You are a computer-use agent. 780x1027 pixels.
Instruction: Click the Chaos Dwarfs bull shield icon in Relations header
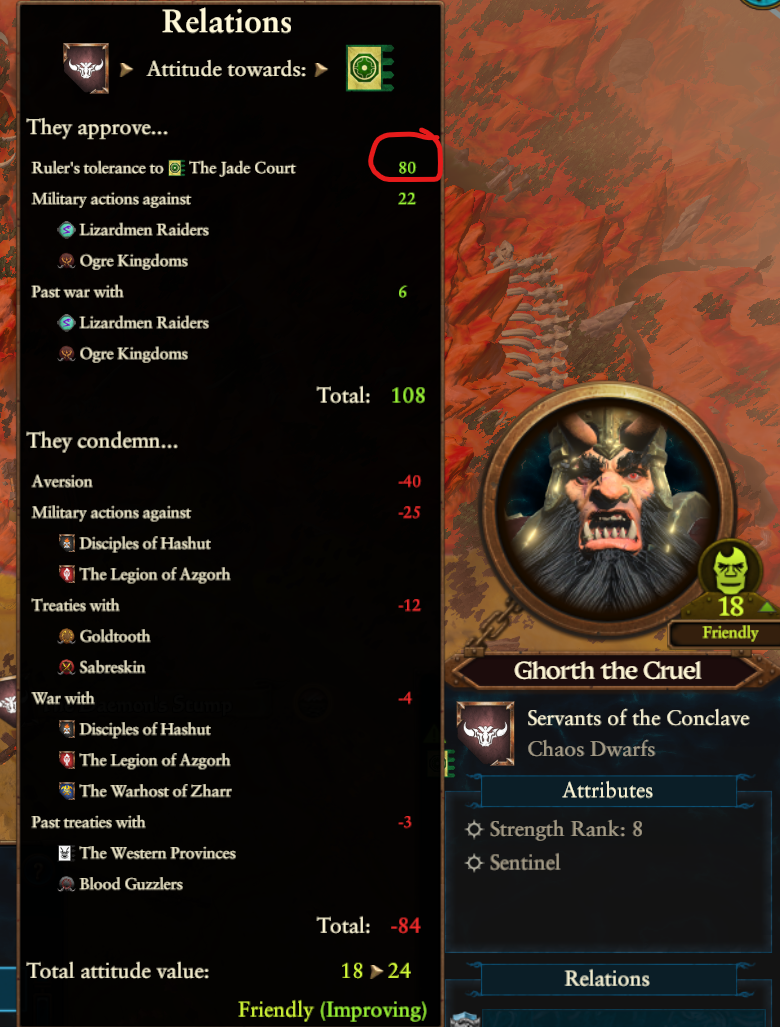[x=86, y=68]
